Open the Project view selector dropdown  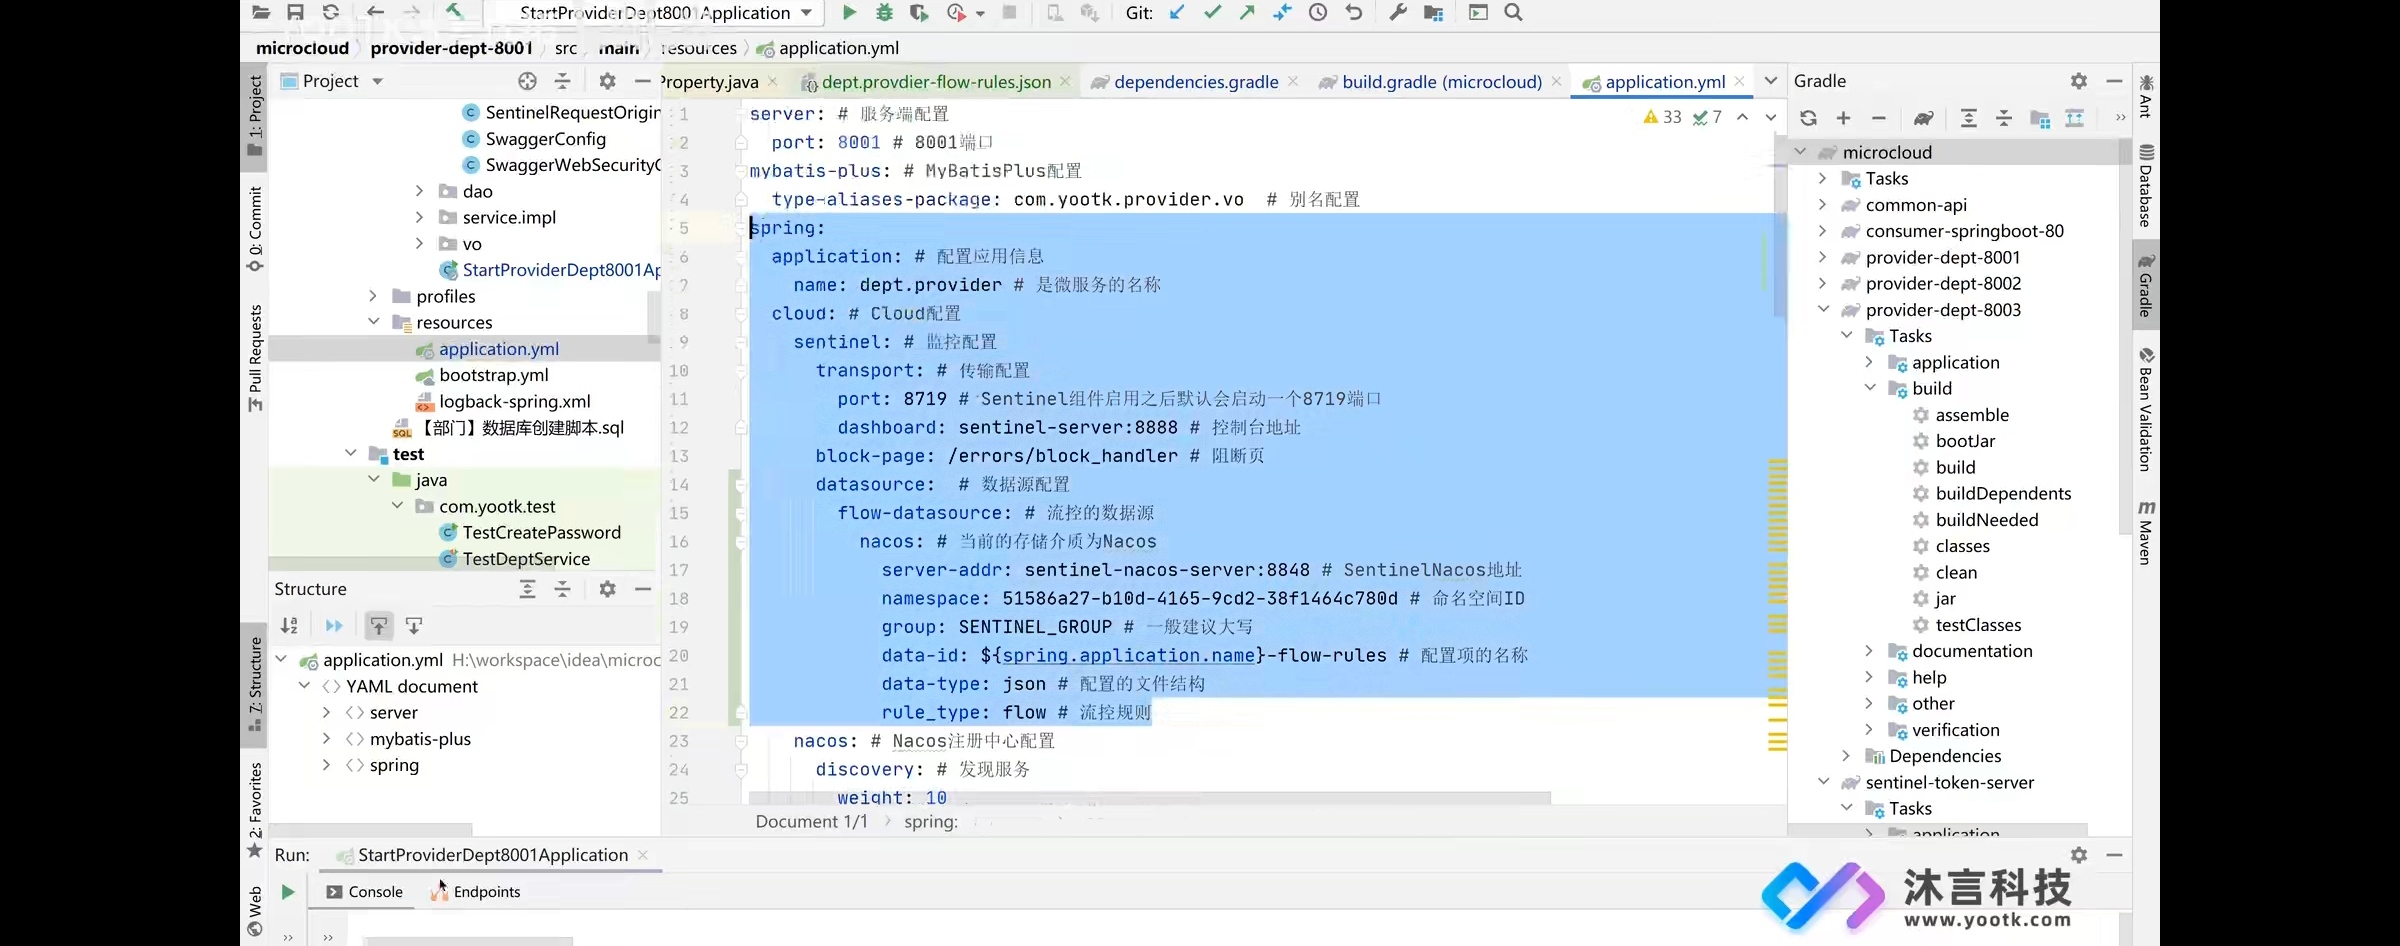point(377,81)
